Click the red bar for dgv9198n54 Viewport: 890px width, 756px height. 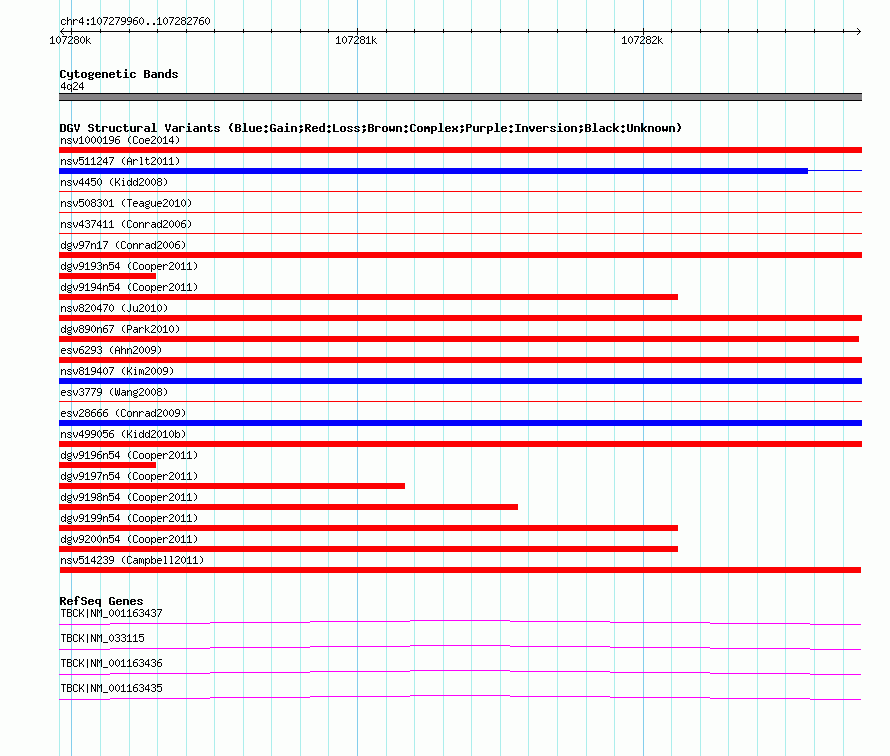[288, 507]
